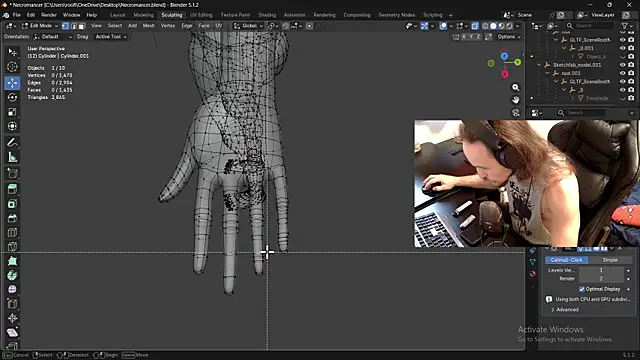This screenshot has width=640, height=360.
Task: Open the Global transform orientation dropdown
Action: [248, 26]
